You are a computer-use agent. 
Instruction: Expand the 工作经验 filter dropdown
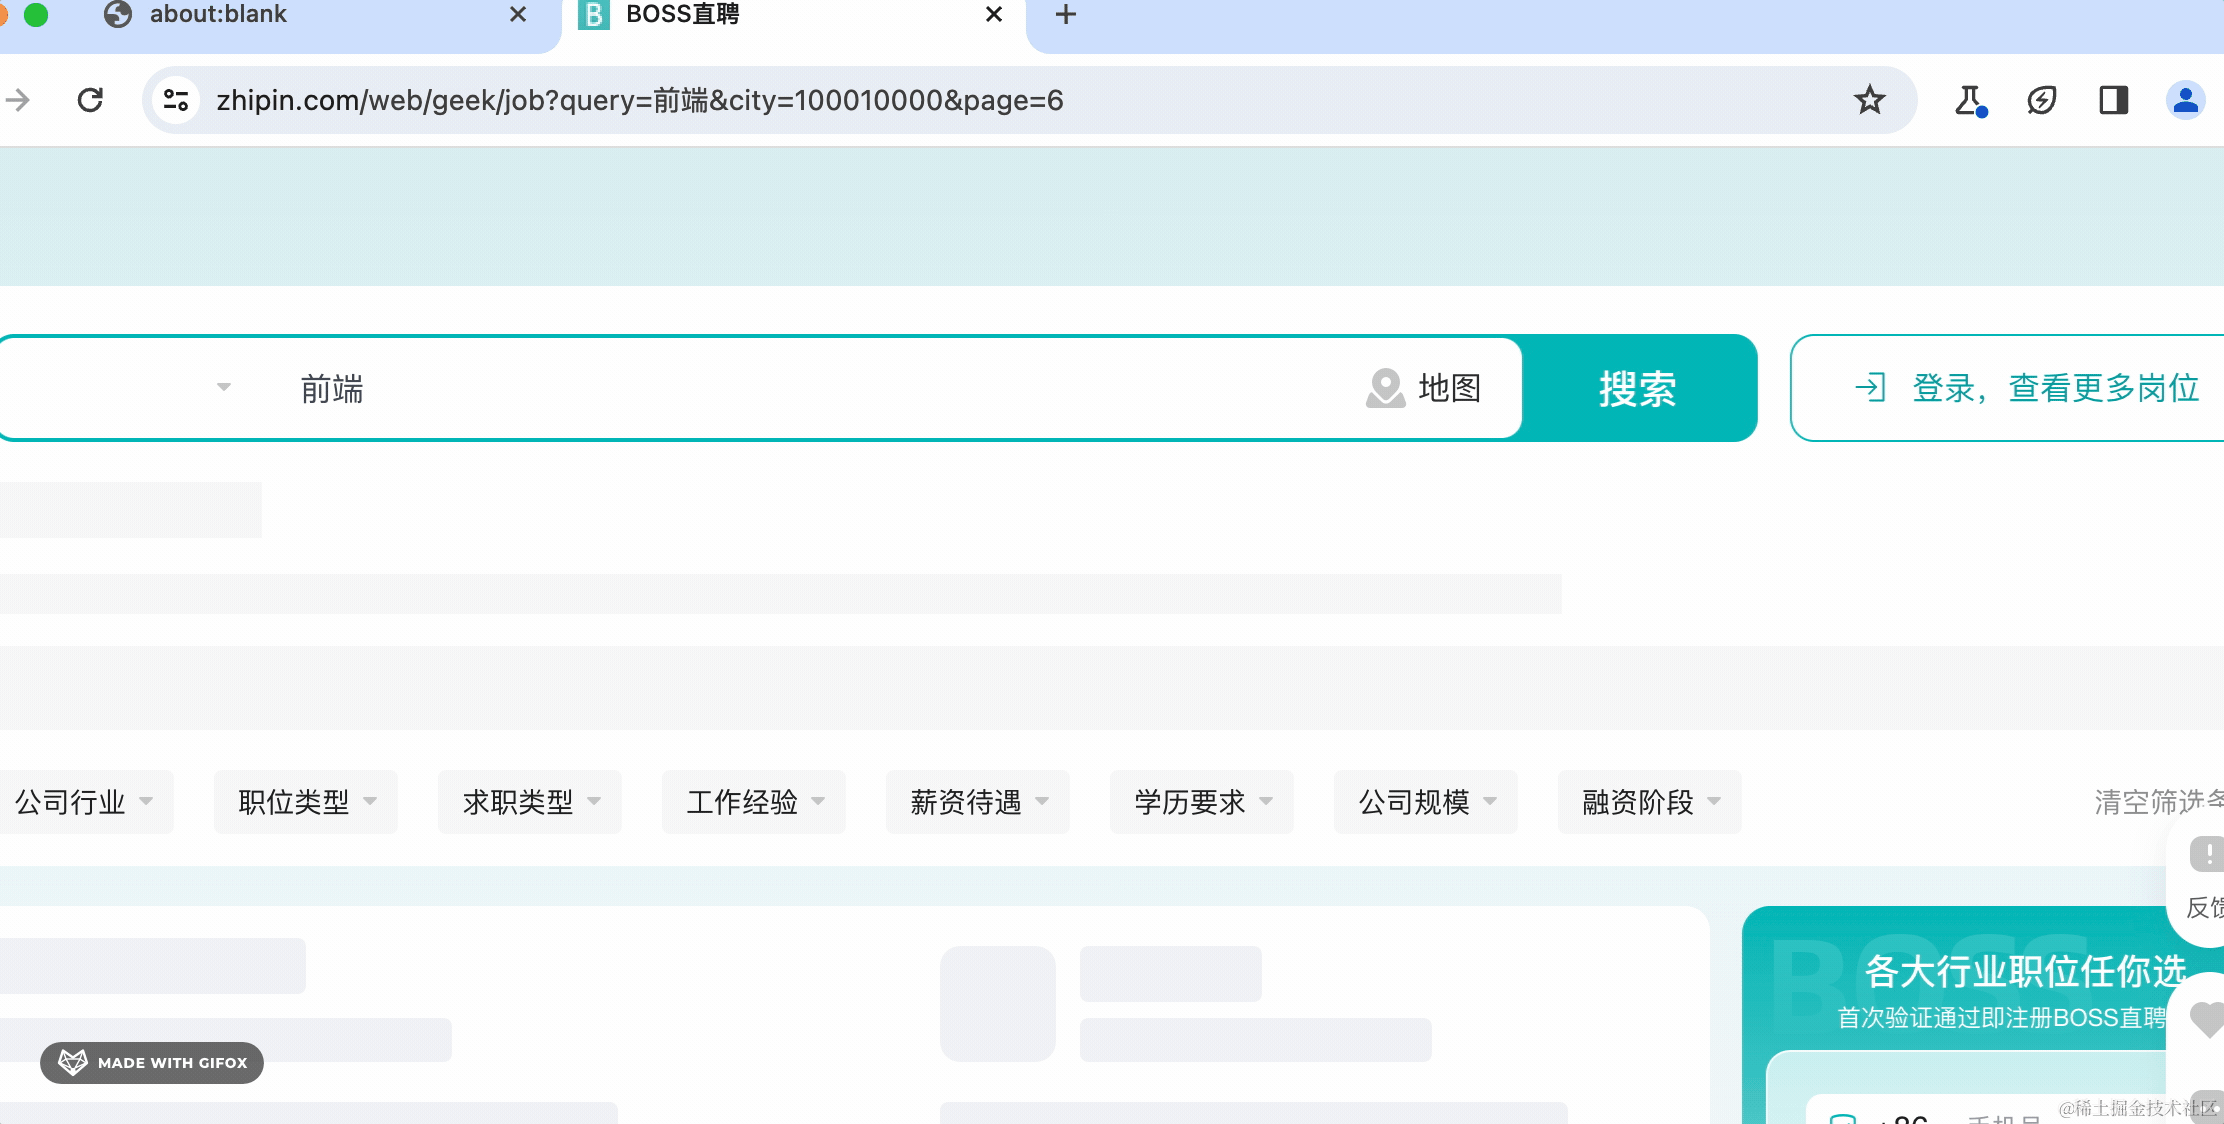(x=754, y=802)
